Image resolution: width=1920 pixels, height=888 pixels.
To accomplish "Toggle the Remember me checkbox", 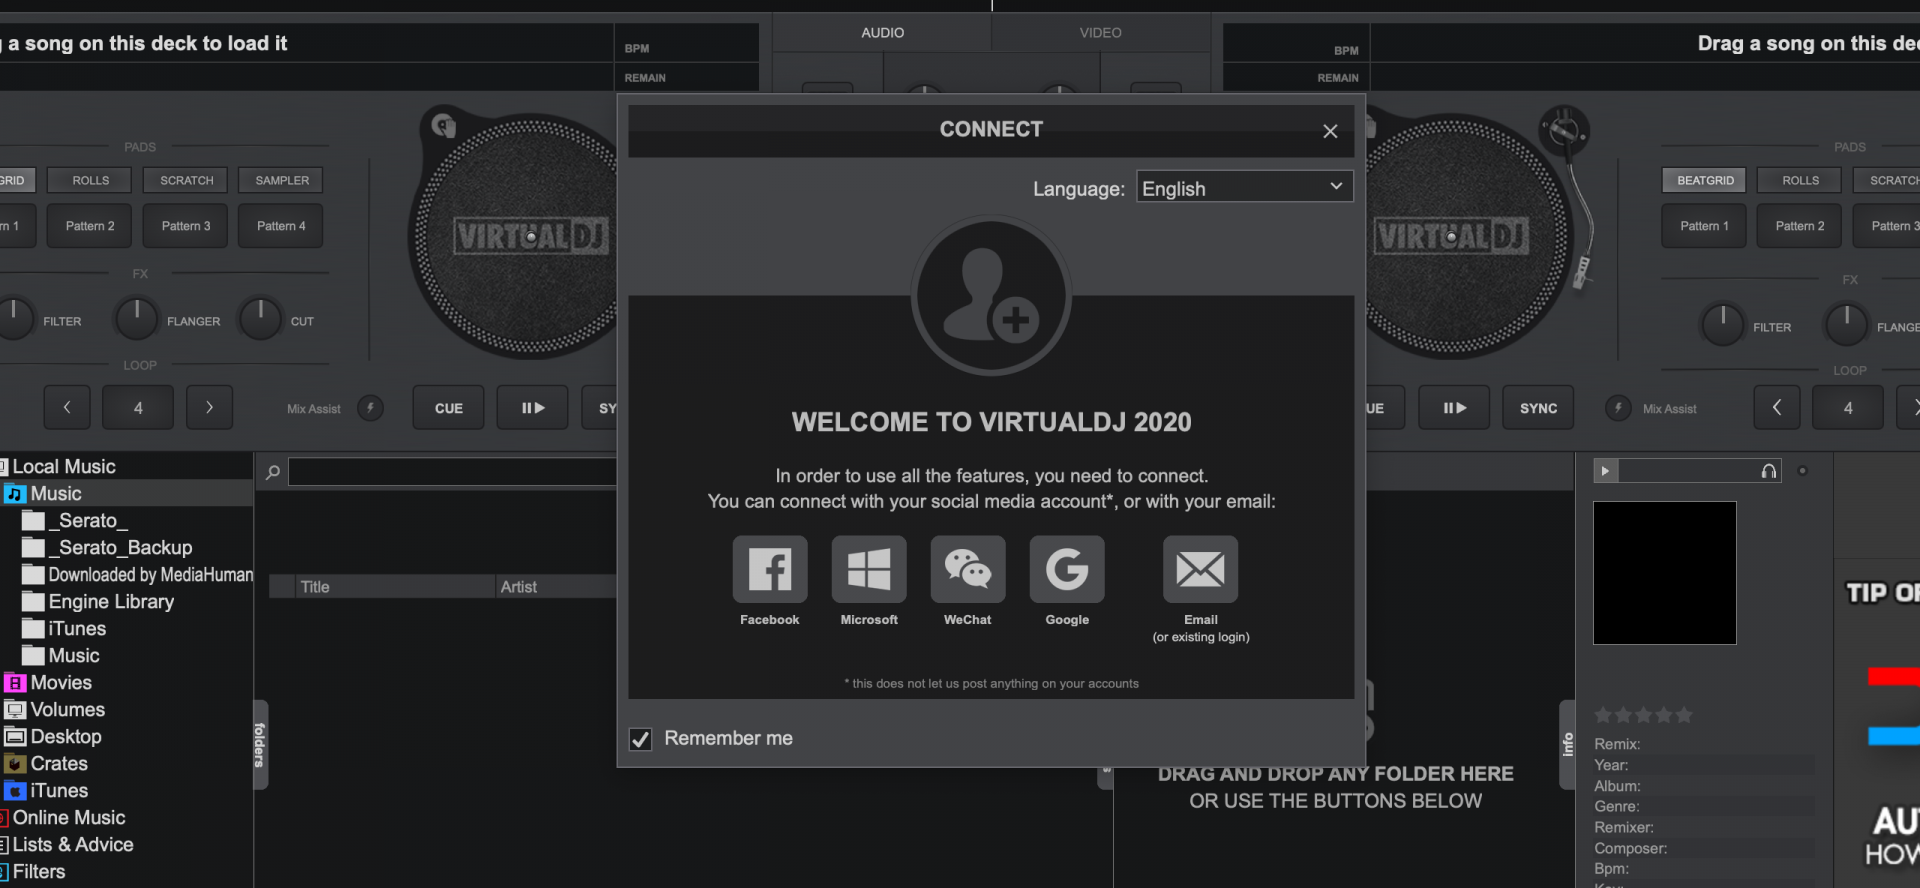I will point(640,739).
